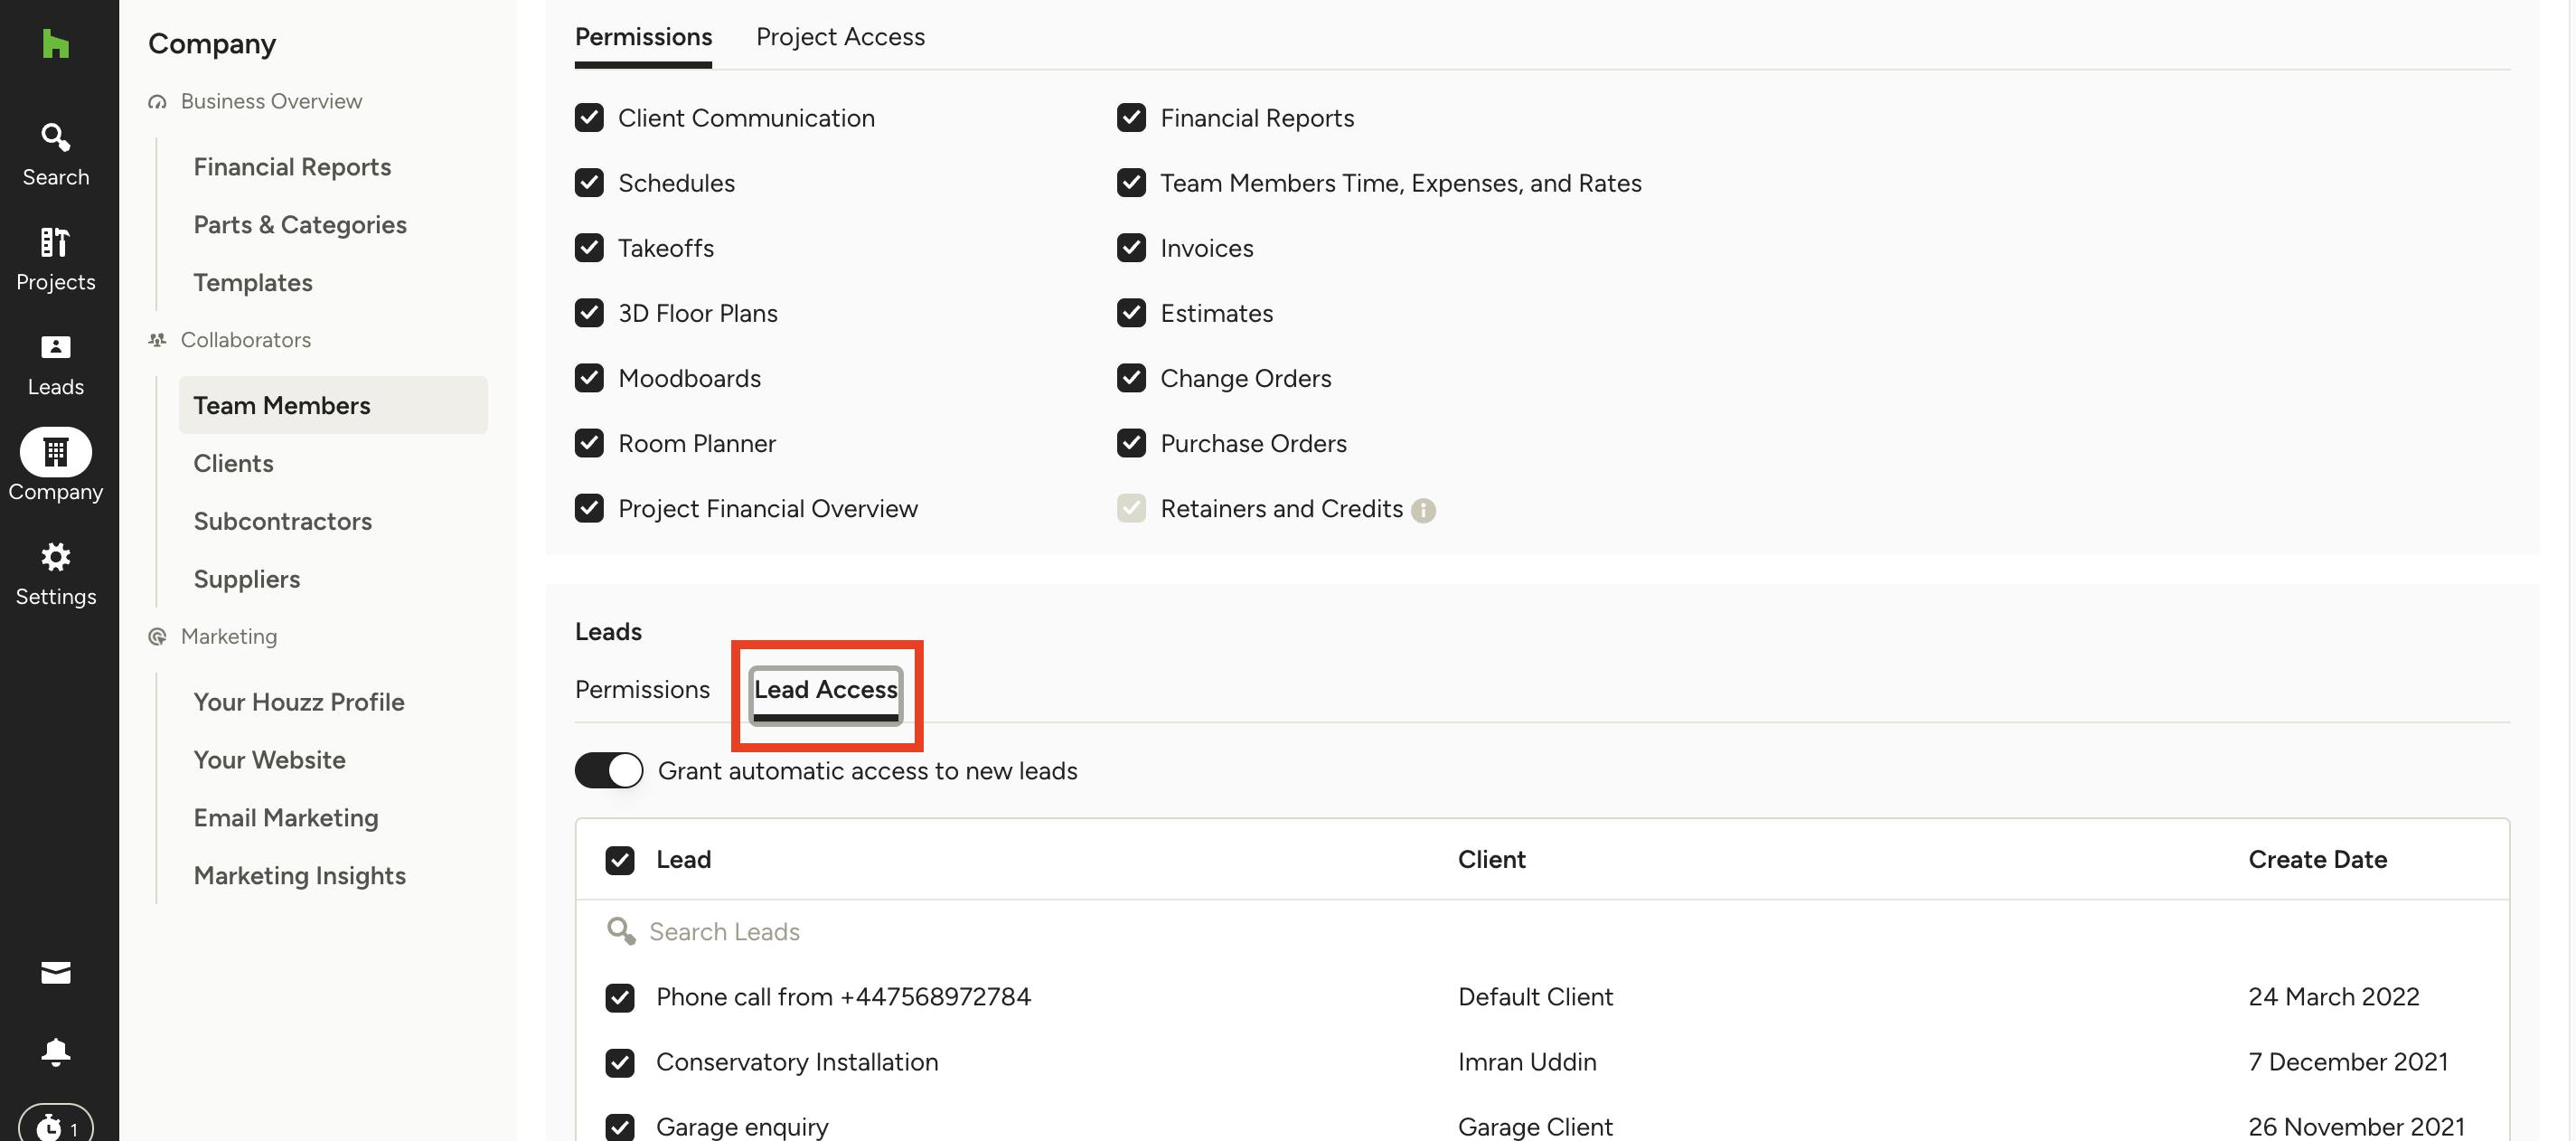Screen dimensions: 2576x1141
Task: Click the Retainers and Credits info icon
Action: 1423,510
